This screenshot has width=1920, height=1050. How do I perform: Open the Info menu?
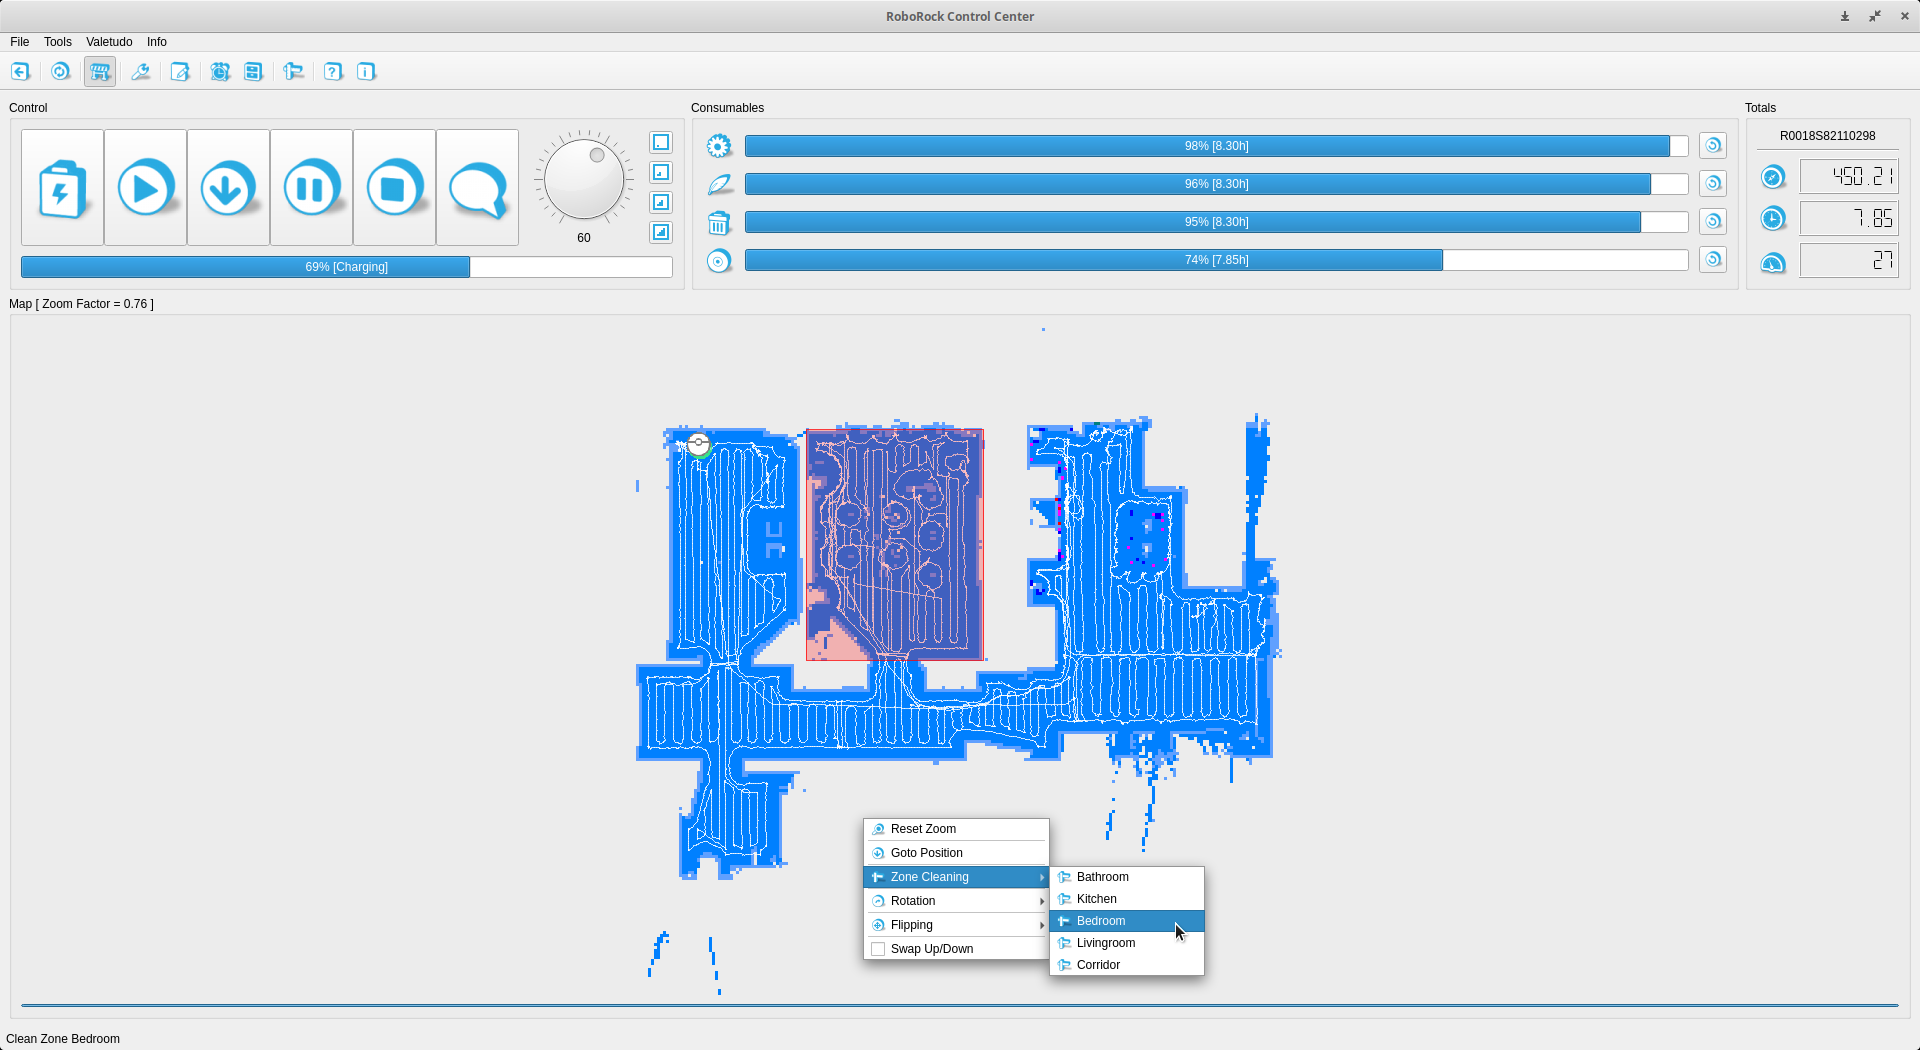pos(157,42)
